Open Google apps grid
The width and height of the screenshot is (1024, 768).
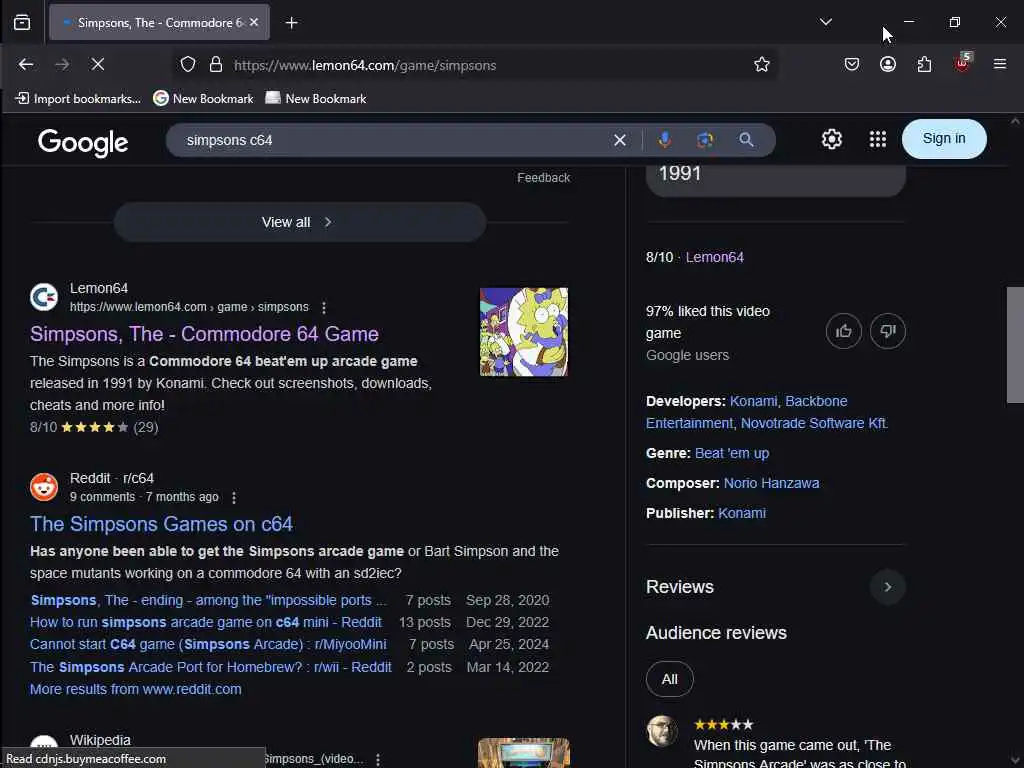click(x=878, y=139)
